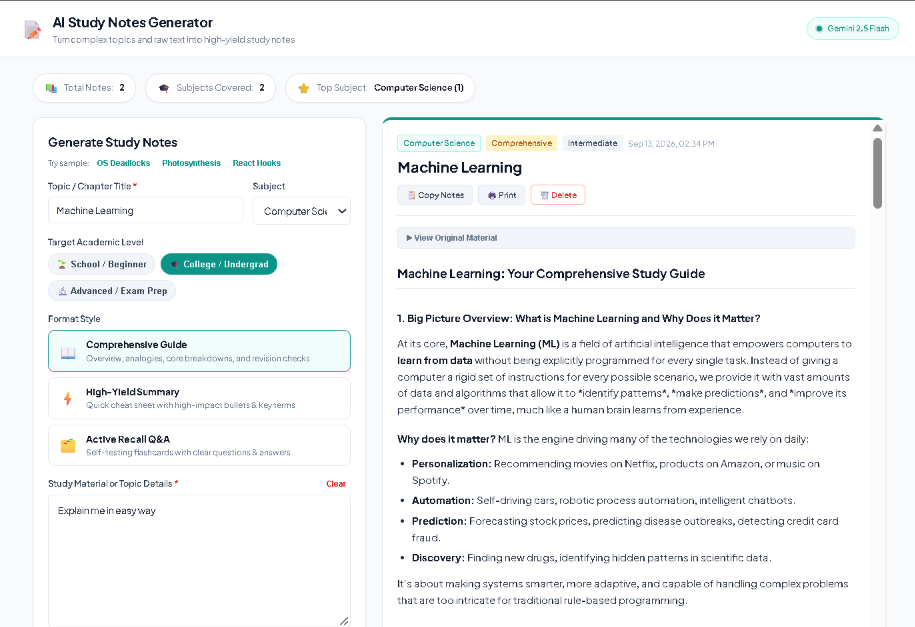Click the Total Notes: 2 stat pill
Image resolution: width=915 pixels, height=627 pixels.
pos(85,88)
